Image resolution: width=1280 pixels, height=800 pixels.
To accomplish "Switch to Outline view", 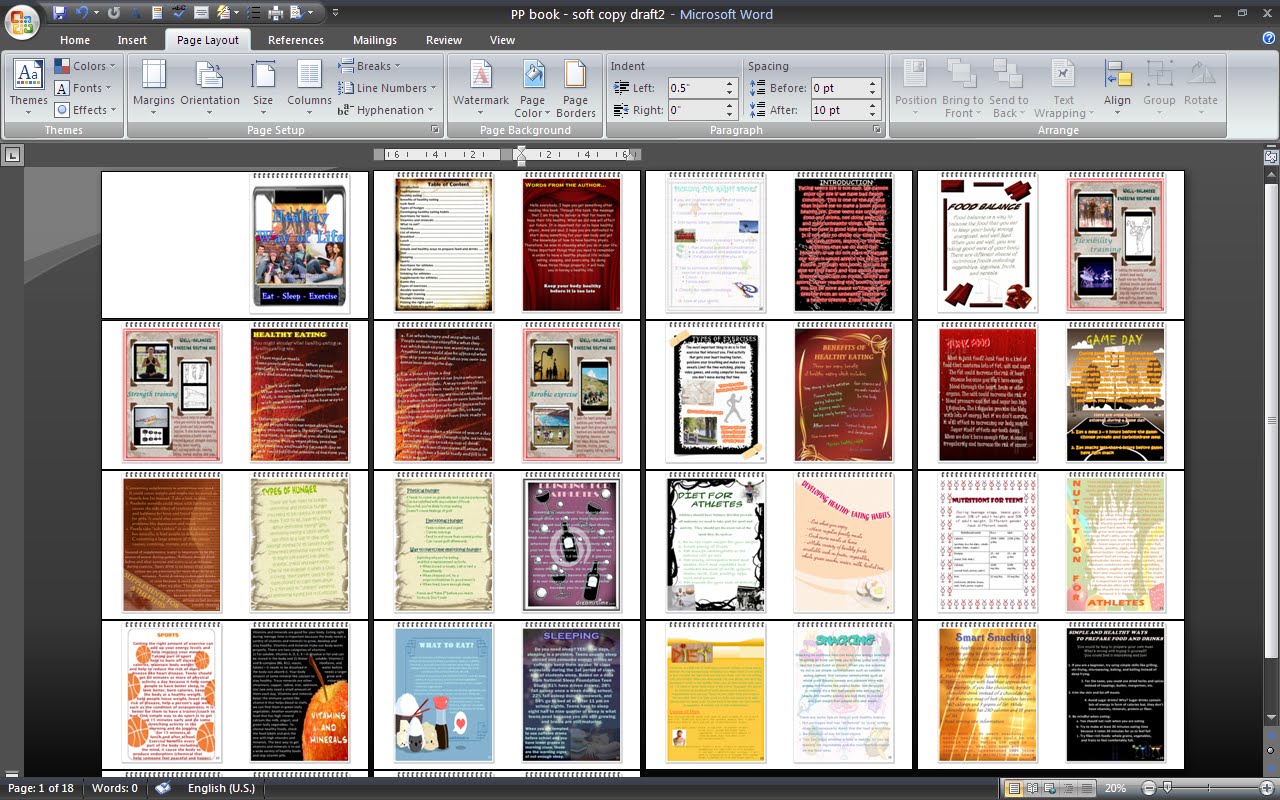I will tap(1069, 788).
